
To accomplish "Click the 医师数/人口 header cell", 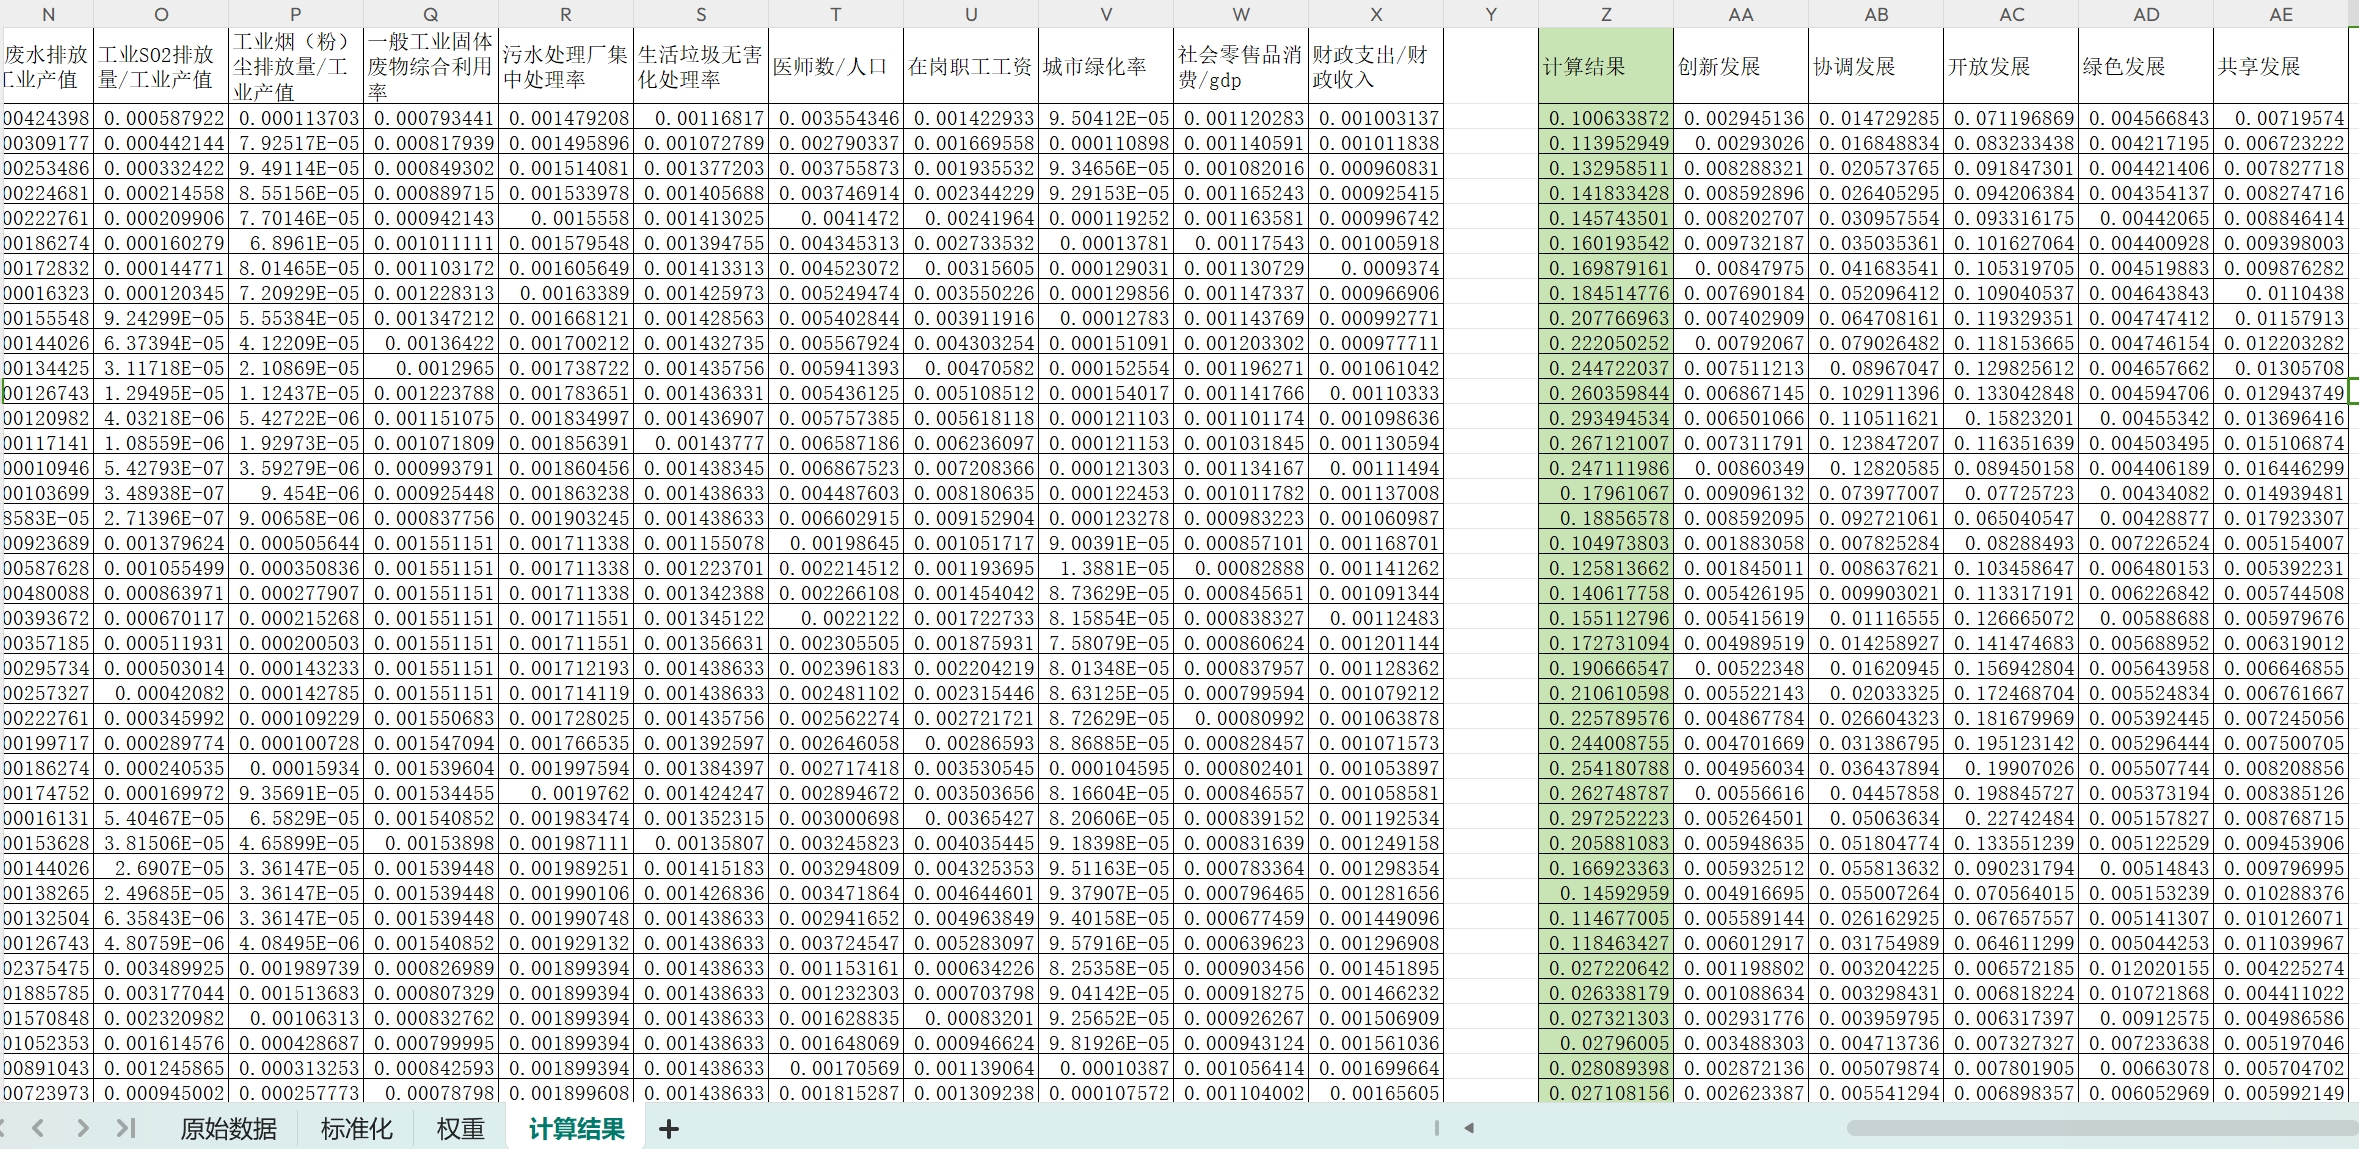I will (x=836, y=66).
